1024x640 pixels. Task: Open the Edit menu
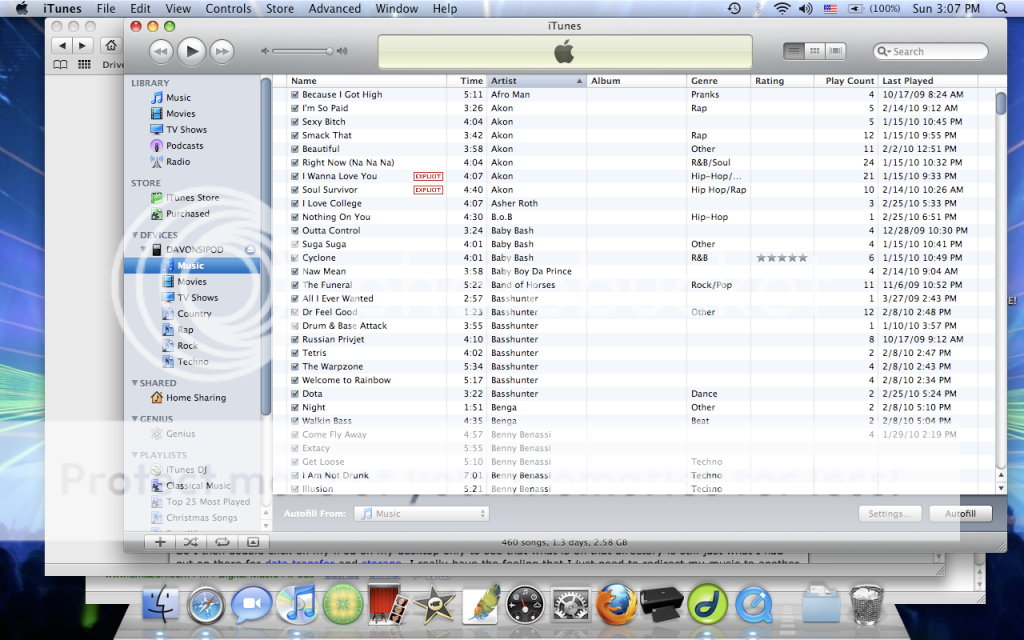pyautogui.click(x=140, y=8)
